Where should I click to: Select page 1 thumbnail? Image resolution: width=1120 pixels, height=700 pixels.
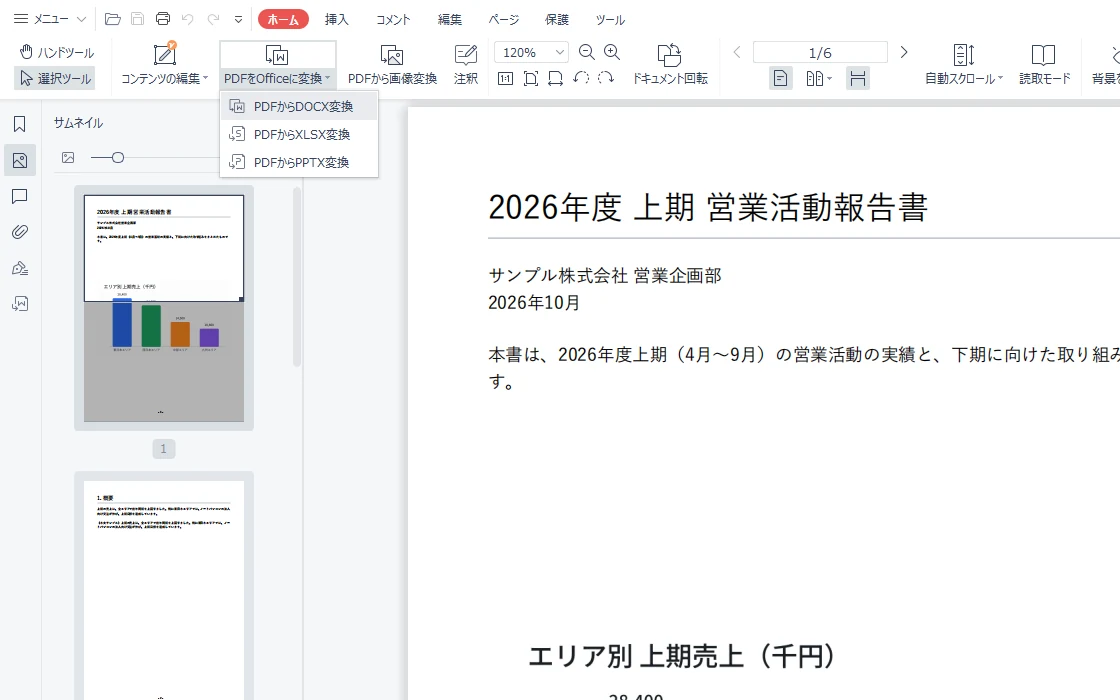pyautogui.click(x=164, y=308)
